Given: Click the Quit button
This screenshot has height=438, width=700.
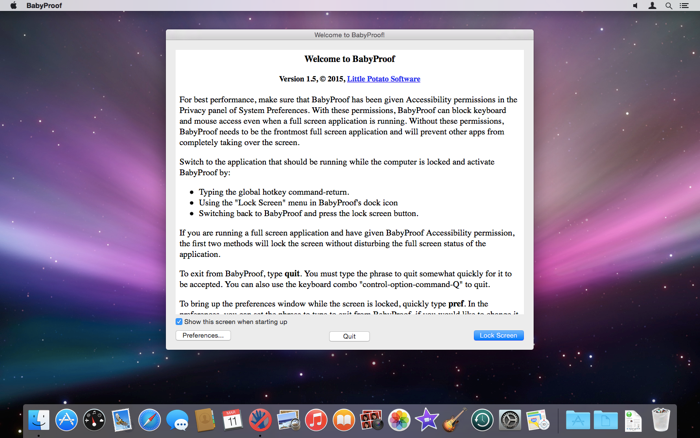Looking at the screenshot, I should (x=349, y=336).
